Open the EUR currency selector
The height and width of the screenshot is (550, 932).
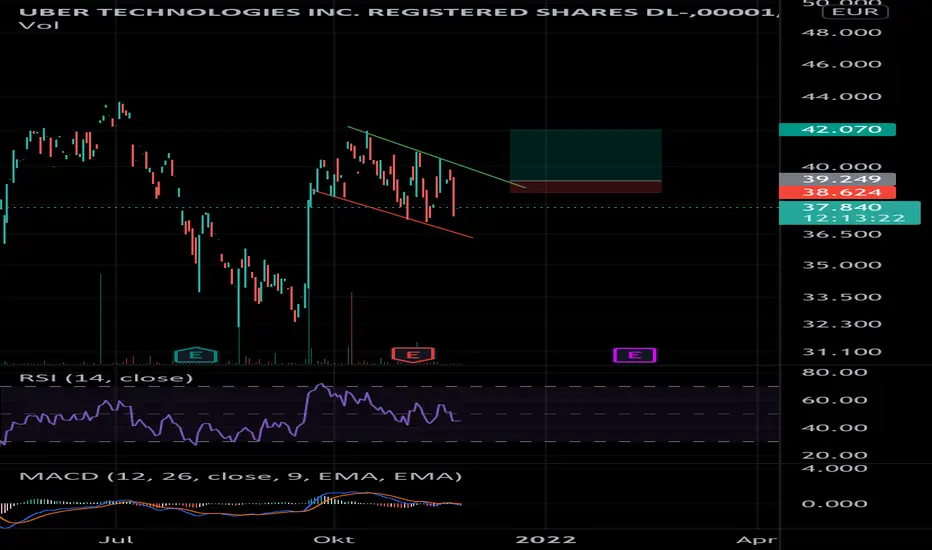point(855,11)
